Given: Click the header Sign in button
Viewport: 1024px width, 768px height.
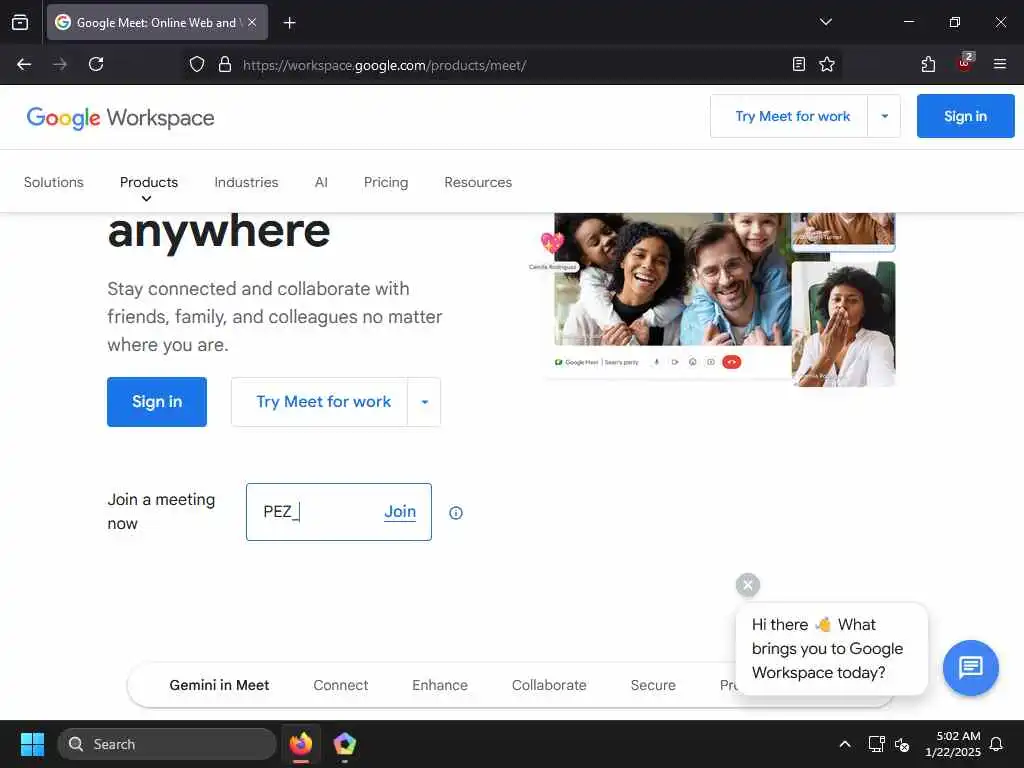Looking at the screenshot, I should pyautogui.click(x=965, y=116).
